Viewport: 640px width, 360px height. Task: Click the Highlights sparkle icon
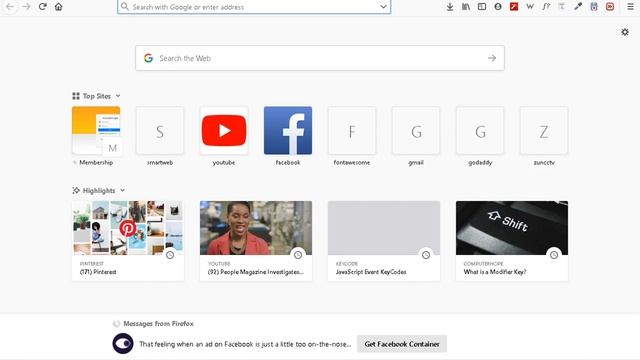pos(76,190)
